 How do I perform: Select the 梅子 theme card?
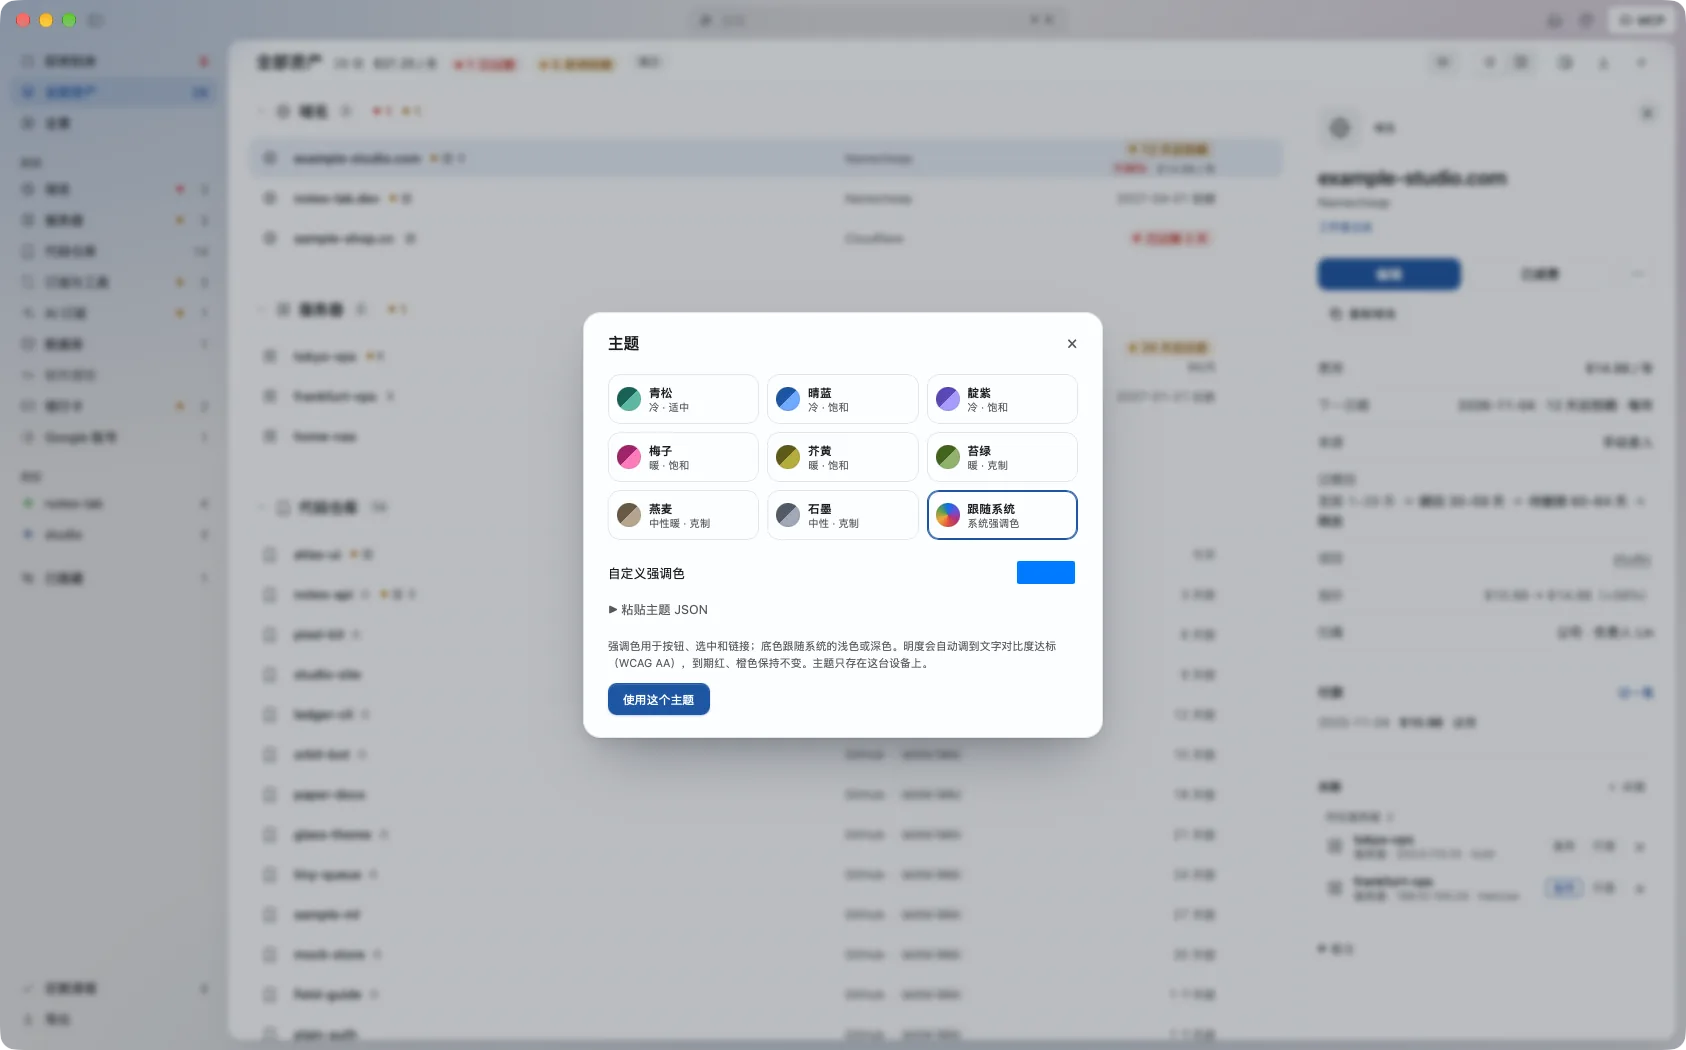click(x=683, y=457)
